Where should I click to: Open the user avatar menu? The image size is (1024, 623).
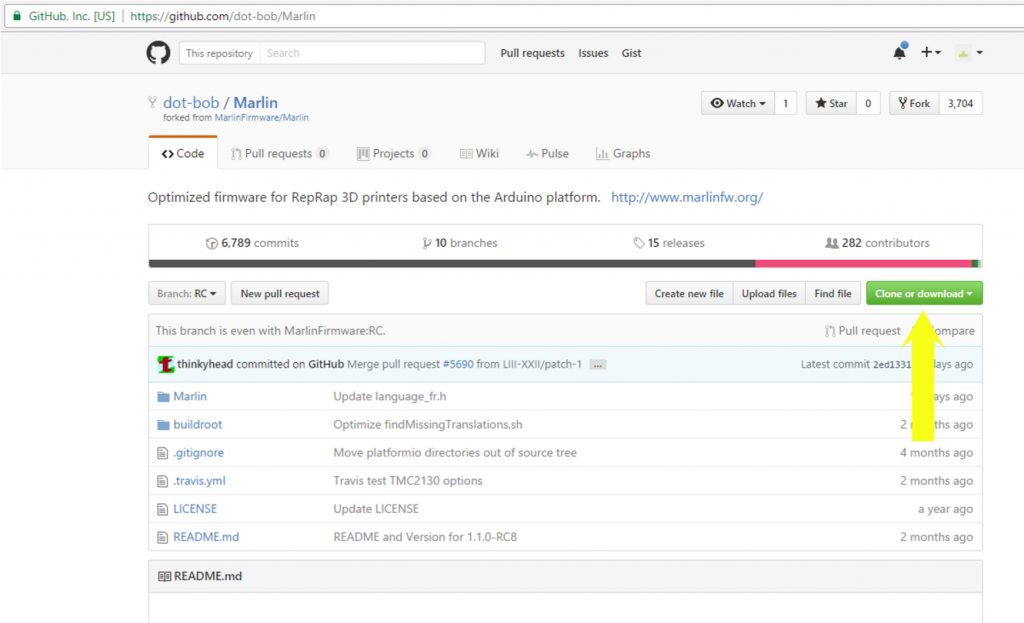coord(970,53)
